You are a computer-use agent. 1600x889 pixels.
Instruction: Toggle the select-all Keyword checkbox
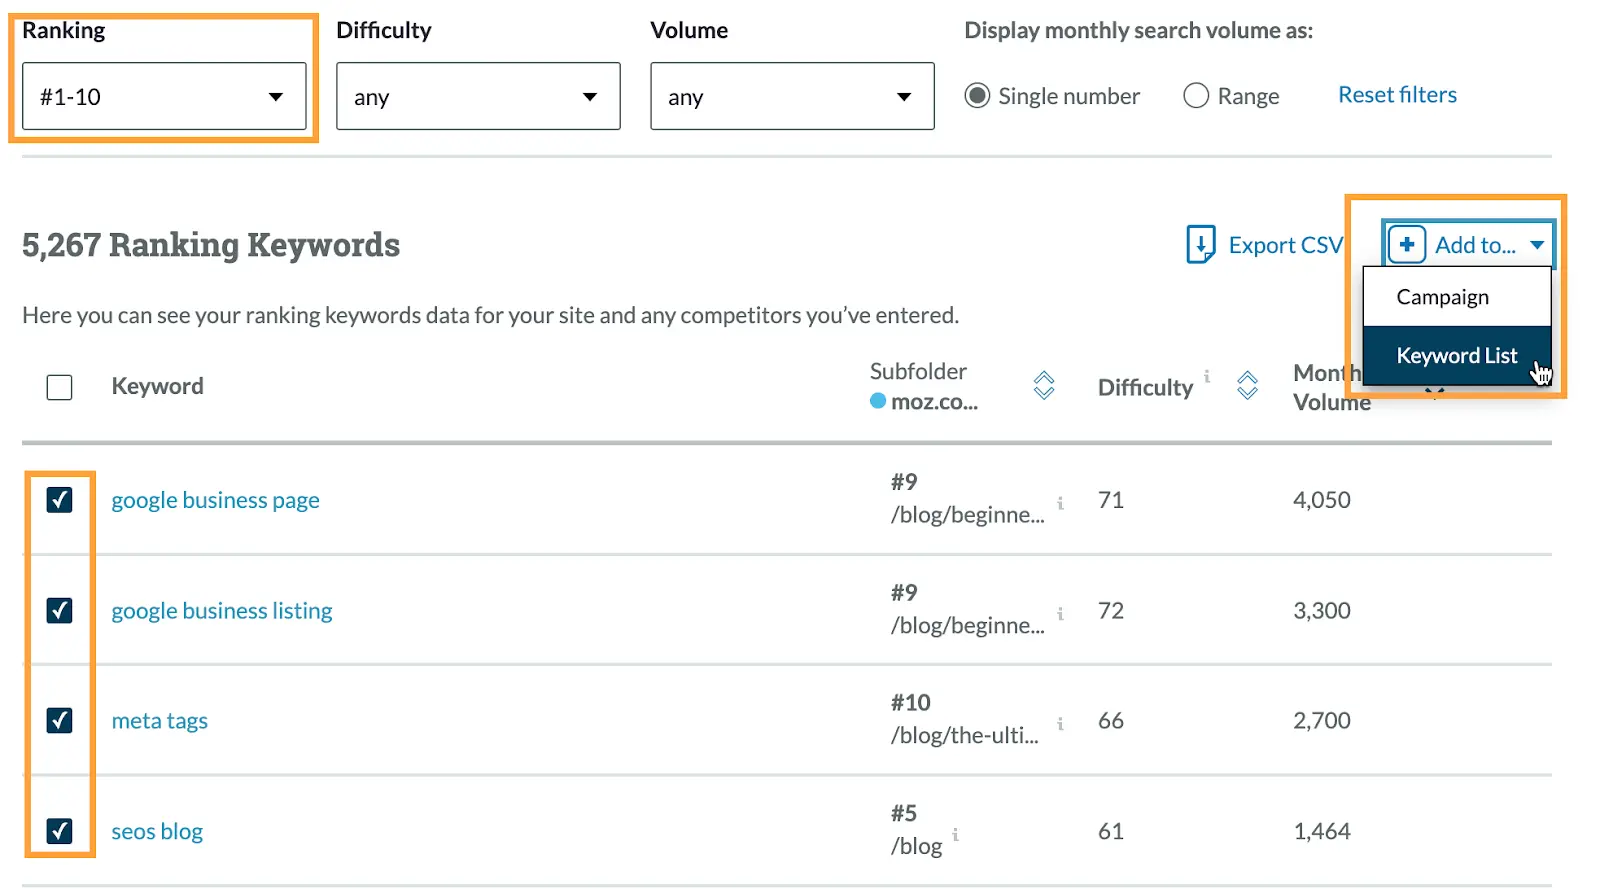[x=60, y=387]
